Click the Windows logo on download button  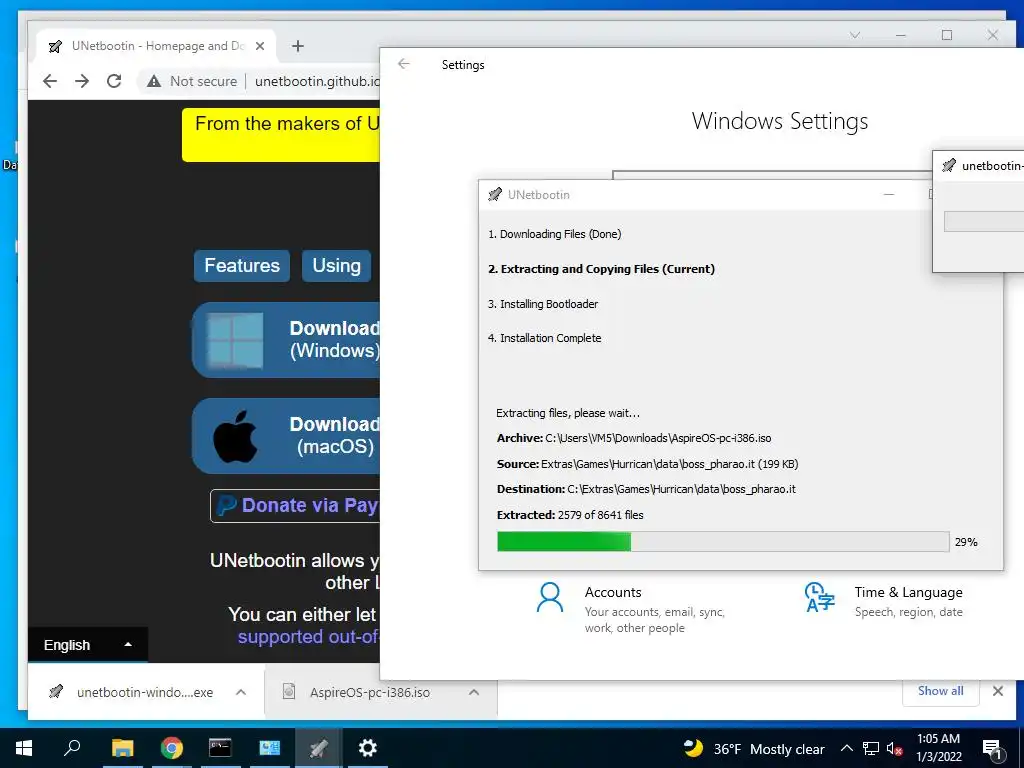tap(235, 340)
